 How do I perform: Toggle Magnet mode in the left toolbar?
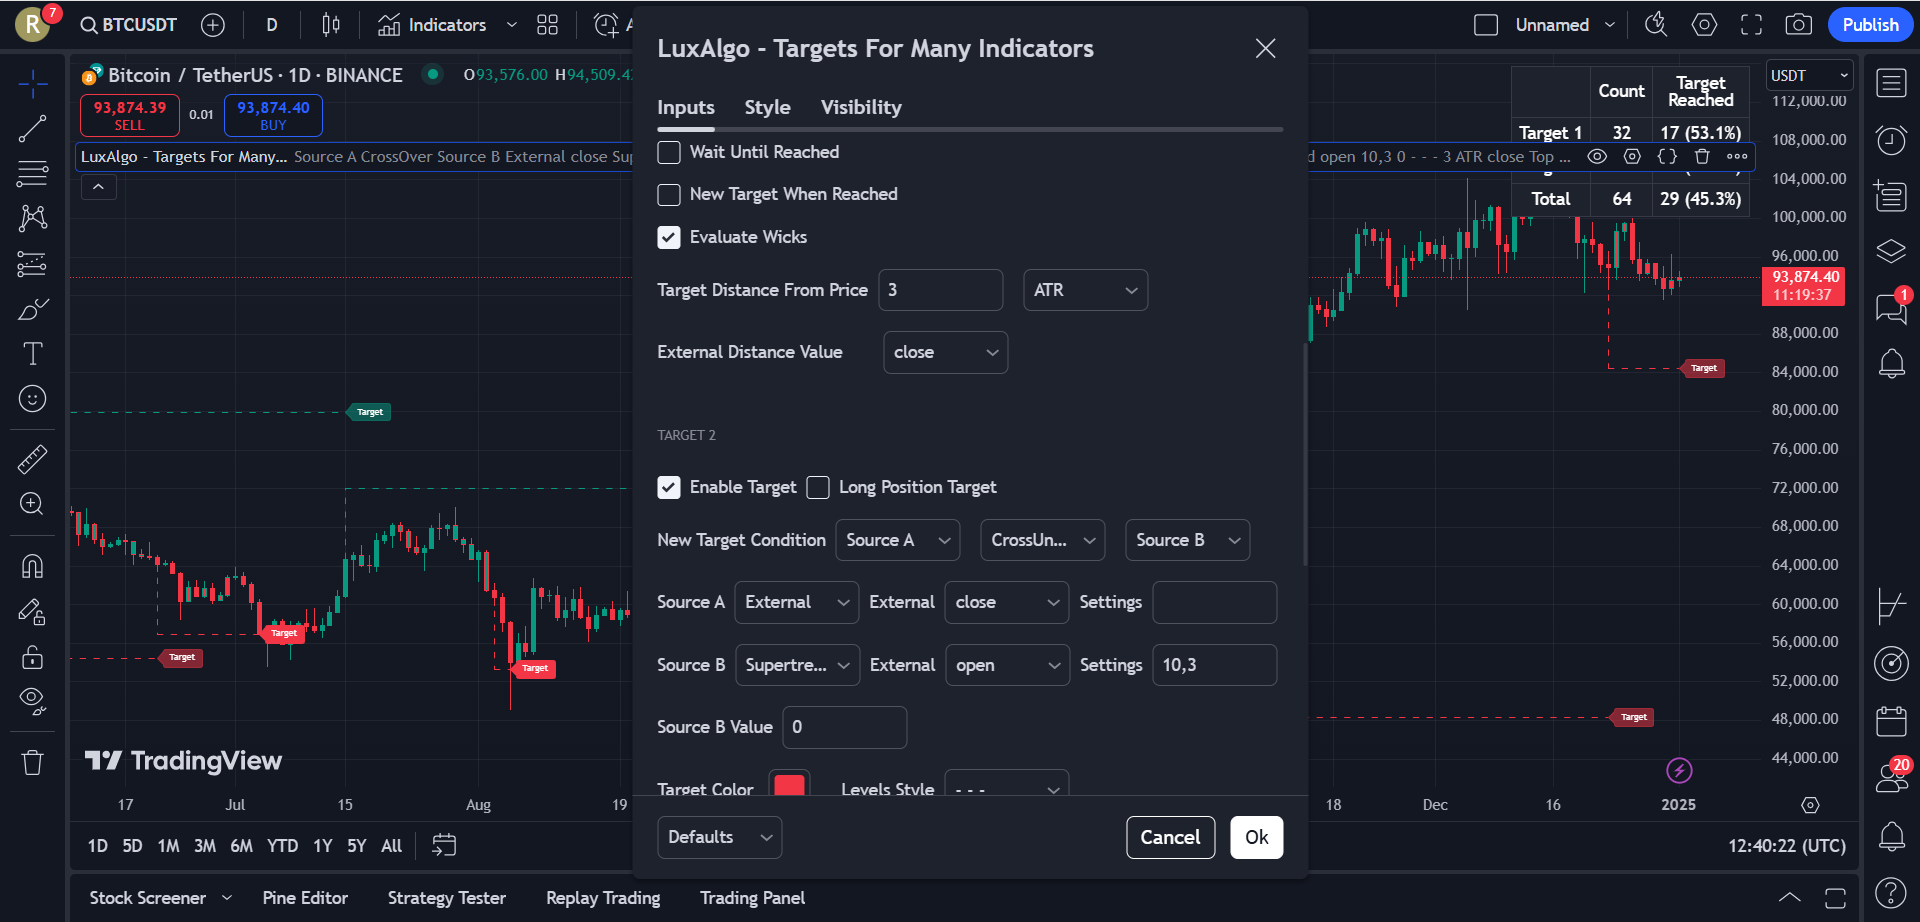coord(33,565)
